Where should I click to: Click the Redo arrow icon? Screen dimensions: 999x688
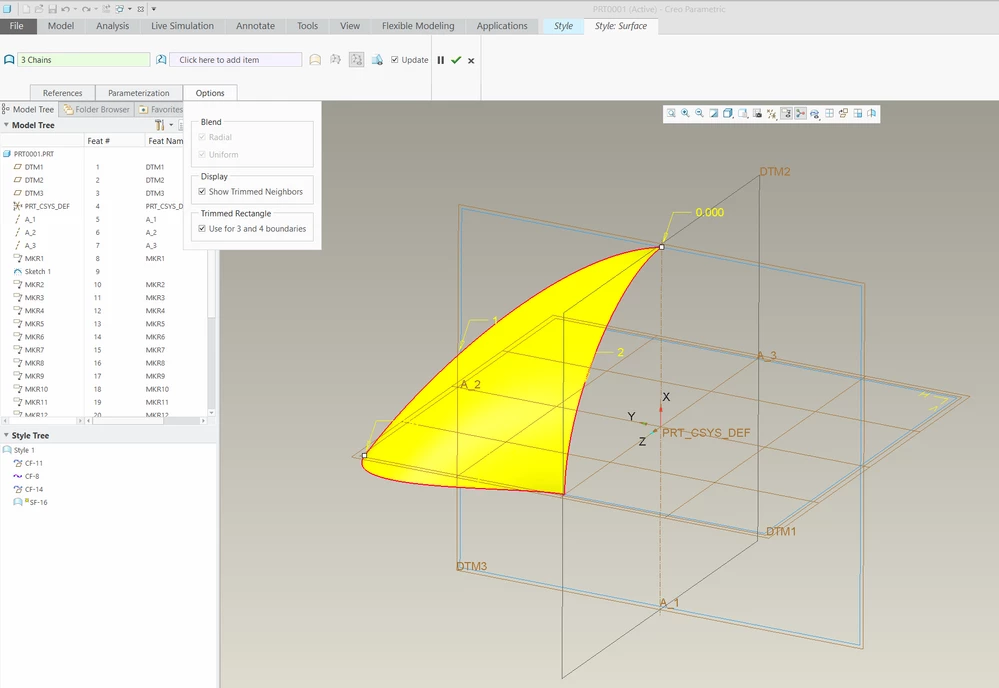[86, 9]
